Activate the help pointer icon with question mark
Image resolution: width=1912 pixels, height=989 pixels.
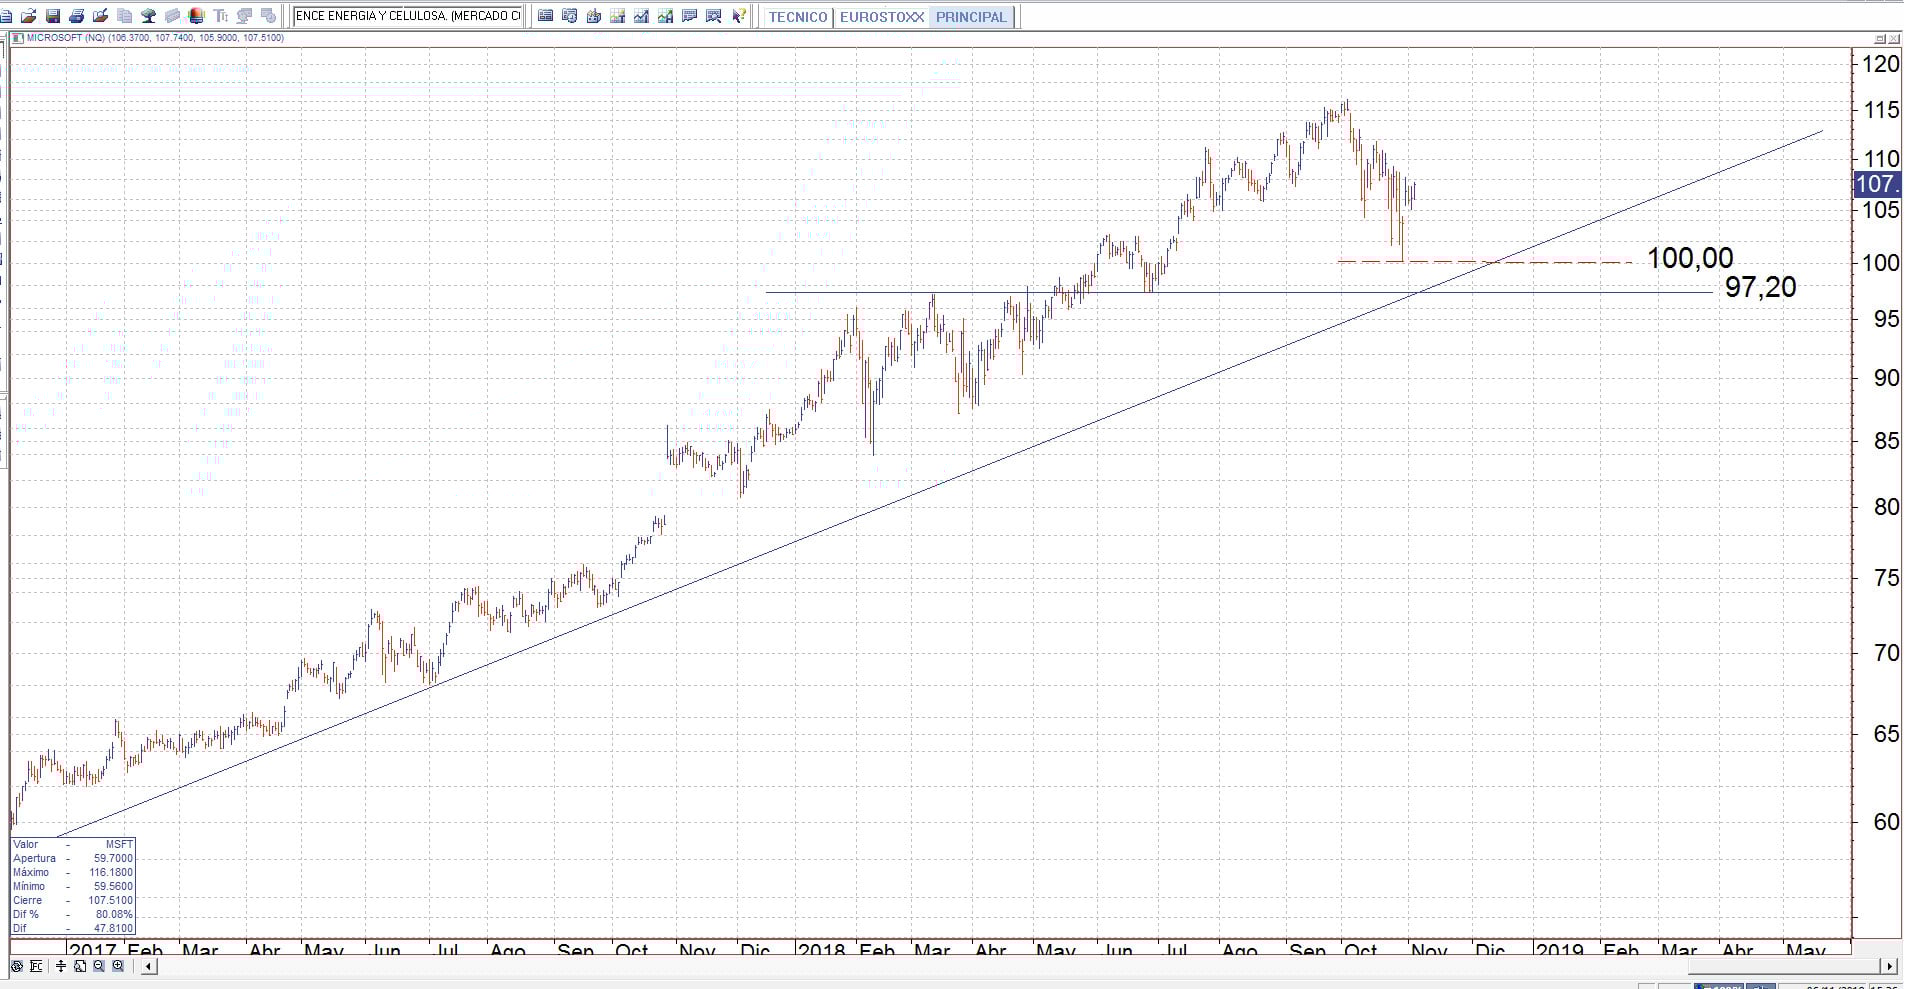pos(739,16)
